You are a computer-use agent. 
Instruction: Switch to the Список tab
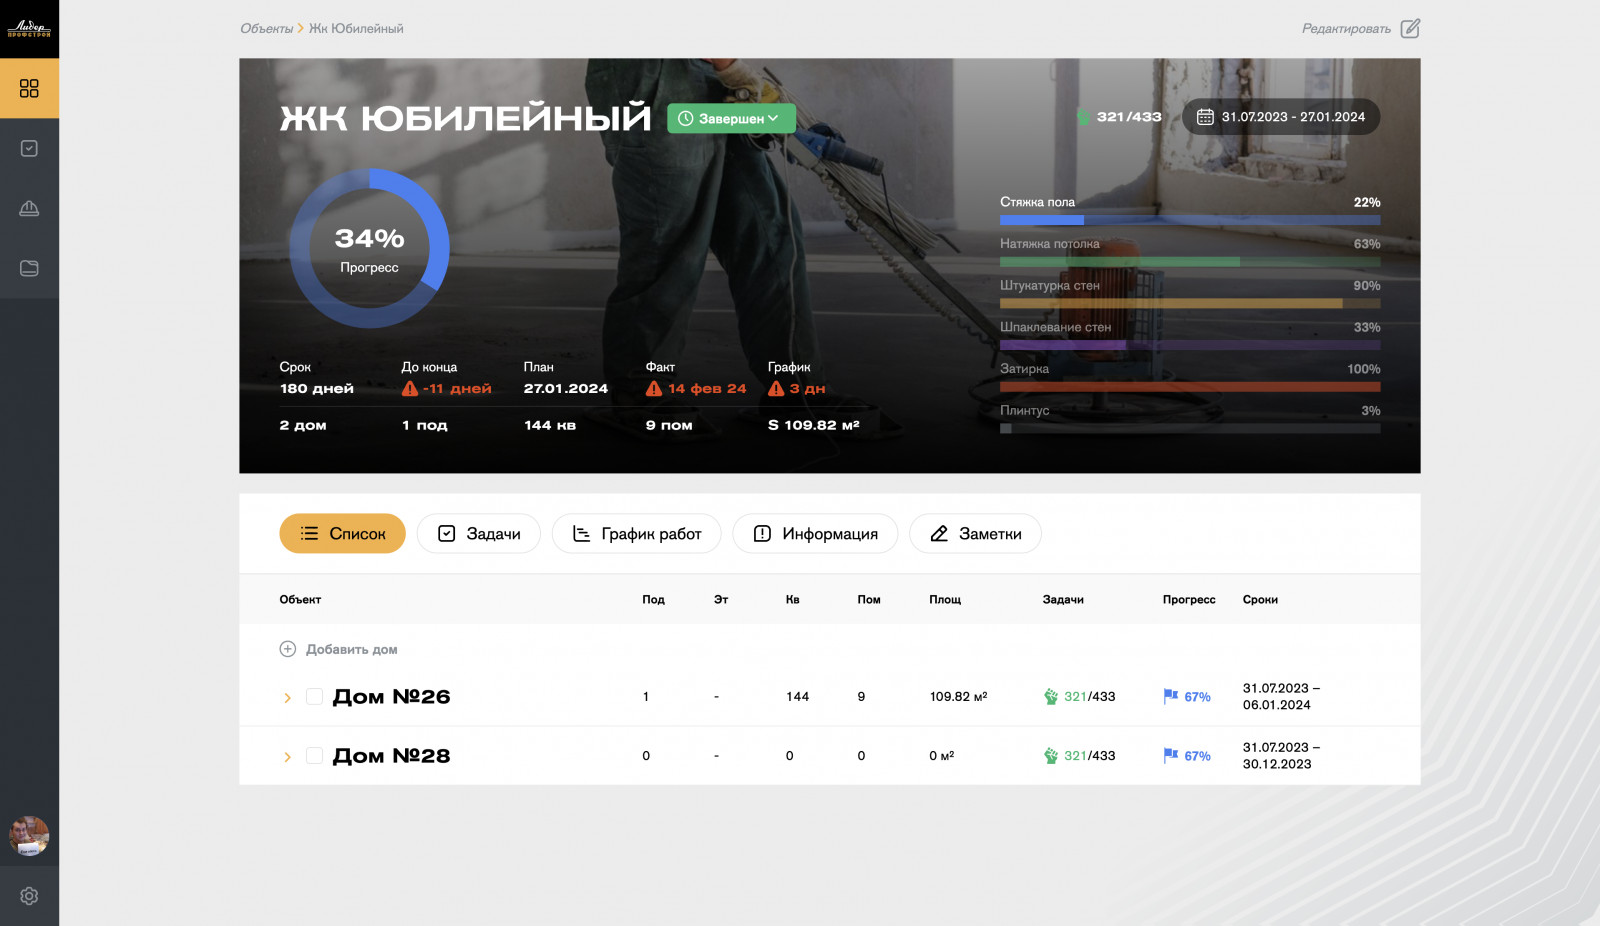(x=342, y=533)
